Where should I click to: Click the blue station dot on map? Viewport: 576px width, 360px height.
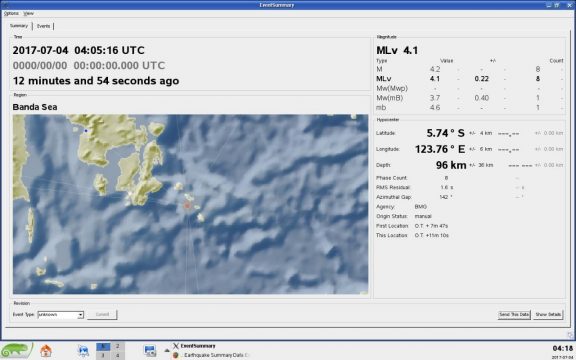[86, 130]
